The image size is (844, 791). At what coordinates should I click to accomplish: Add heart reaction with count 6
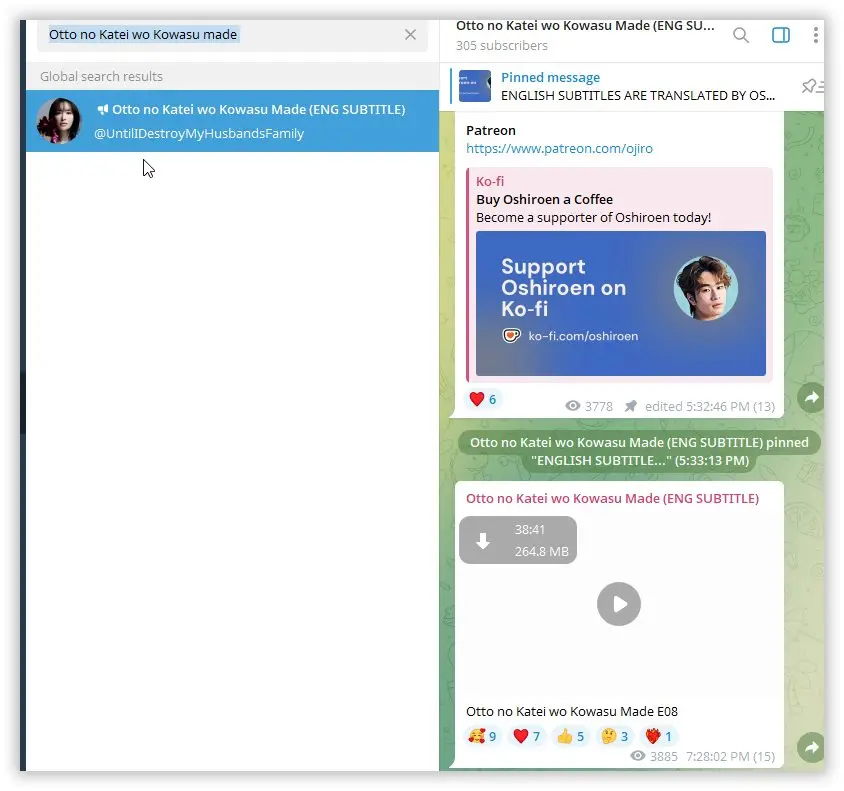tap(483, 399)
